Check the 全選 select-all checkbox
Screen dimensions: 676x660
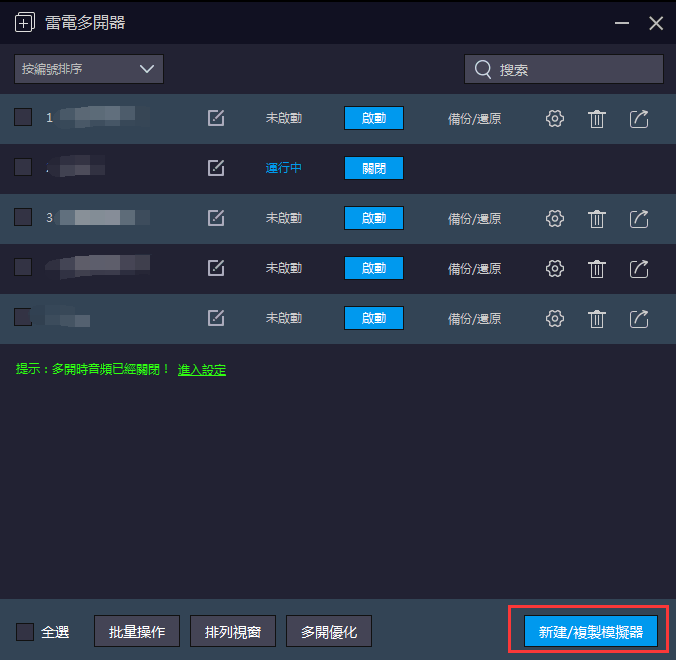(x=25, y=632)
